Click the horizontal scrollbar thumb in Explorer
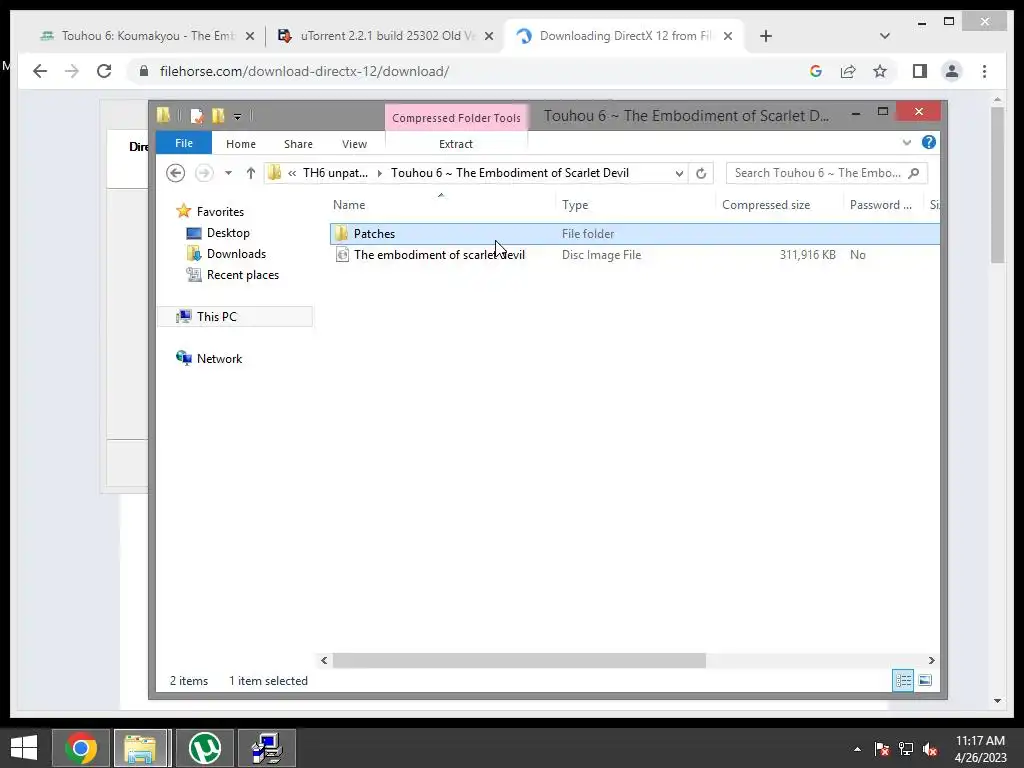Viewport: 1024px width, 768px height. (519, 660)
